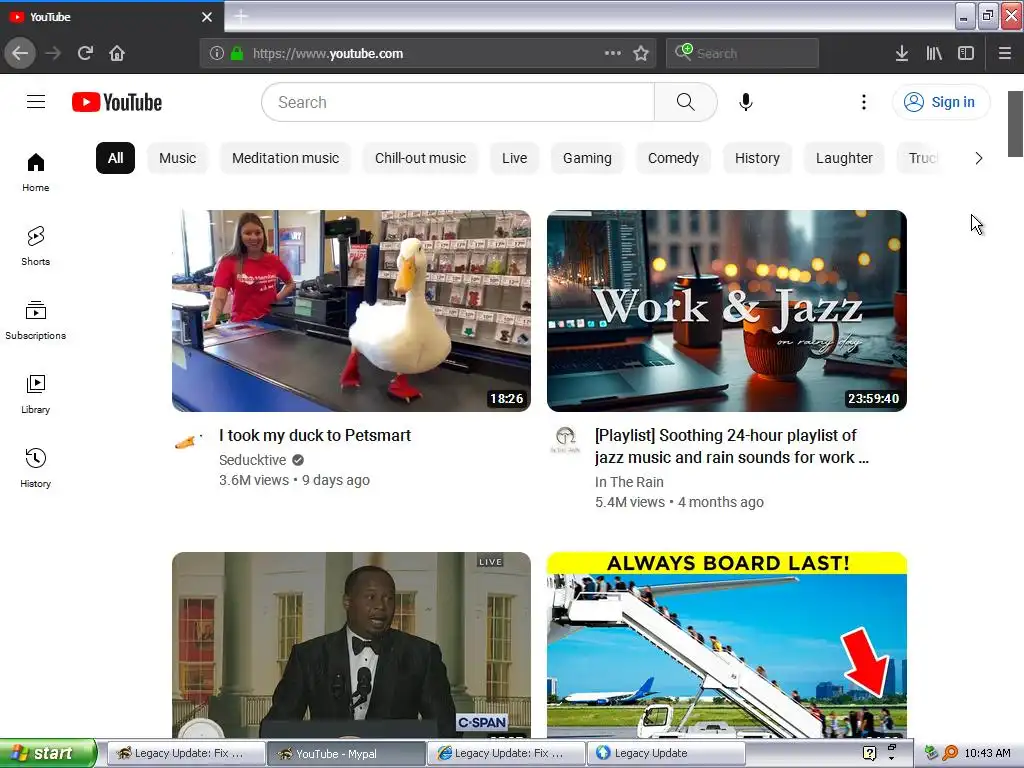Open a new browser tab
The height and width of the screenshot is (768, 1024).
tap(241, 16)
